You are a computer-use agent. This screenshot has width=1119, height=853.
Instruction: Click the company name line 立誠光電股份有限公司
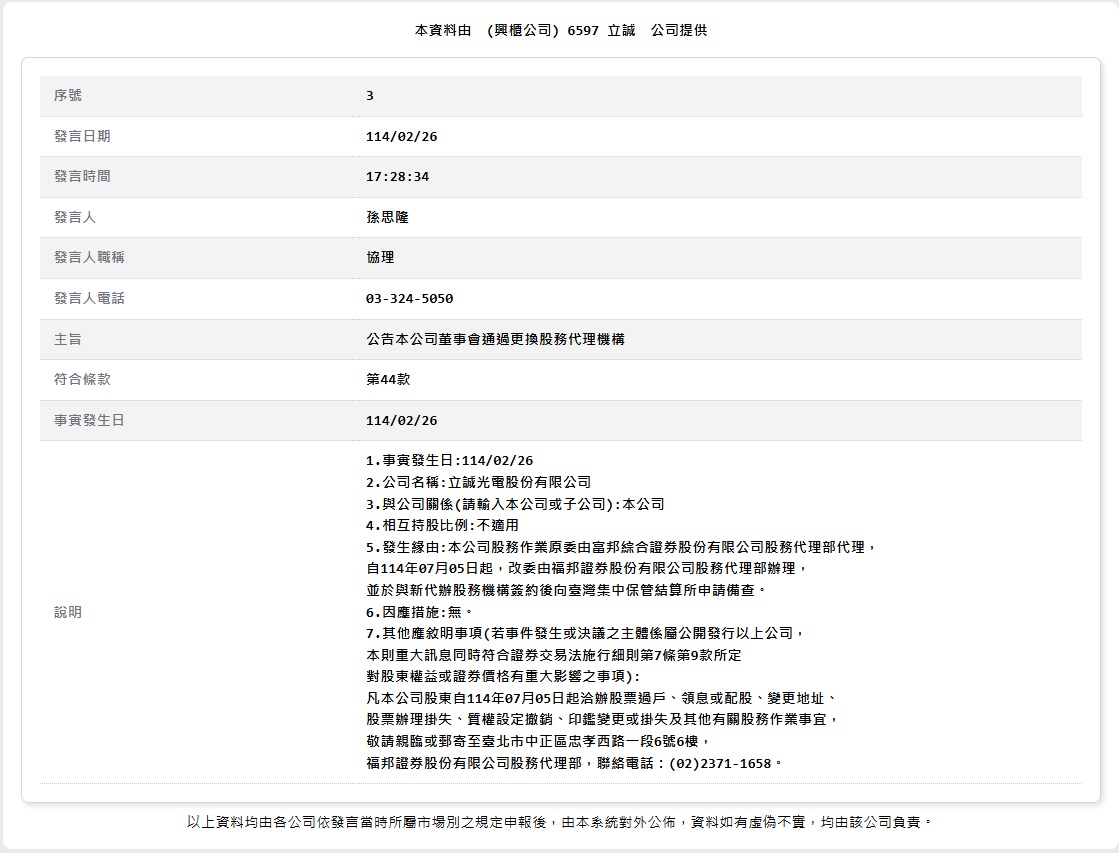point(478,482)
